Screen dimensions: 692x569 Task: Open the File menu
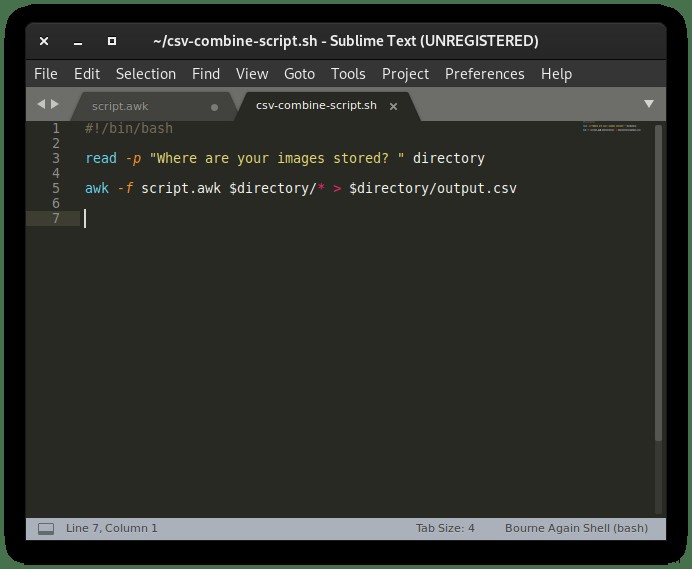point(46,74)
